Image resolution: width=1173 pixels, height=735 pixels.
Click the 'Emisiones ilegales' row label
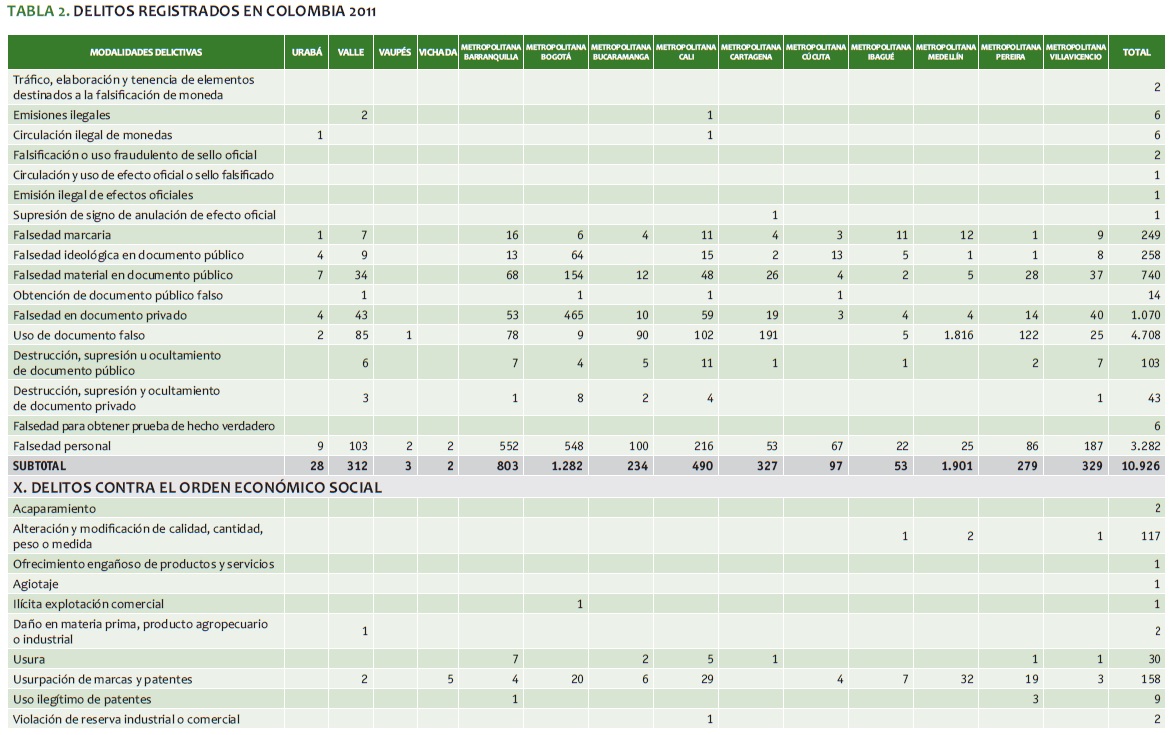(x=62, y=115)
